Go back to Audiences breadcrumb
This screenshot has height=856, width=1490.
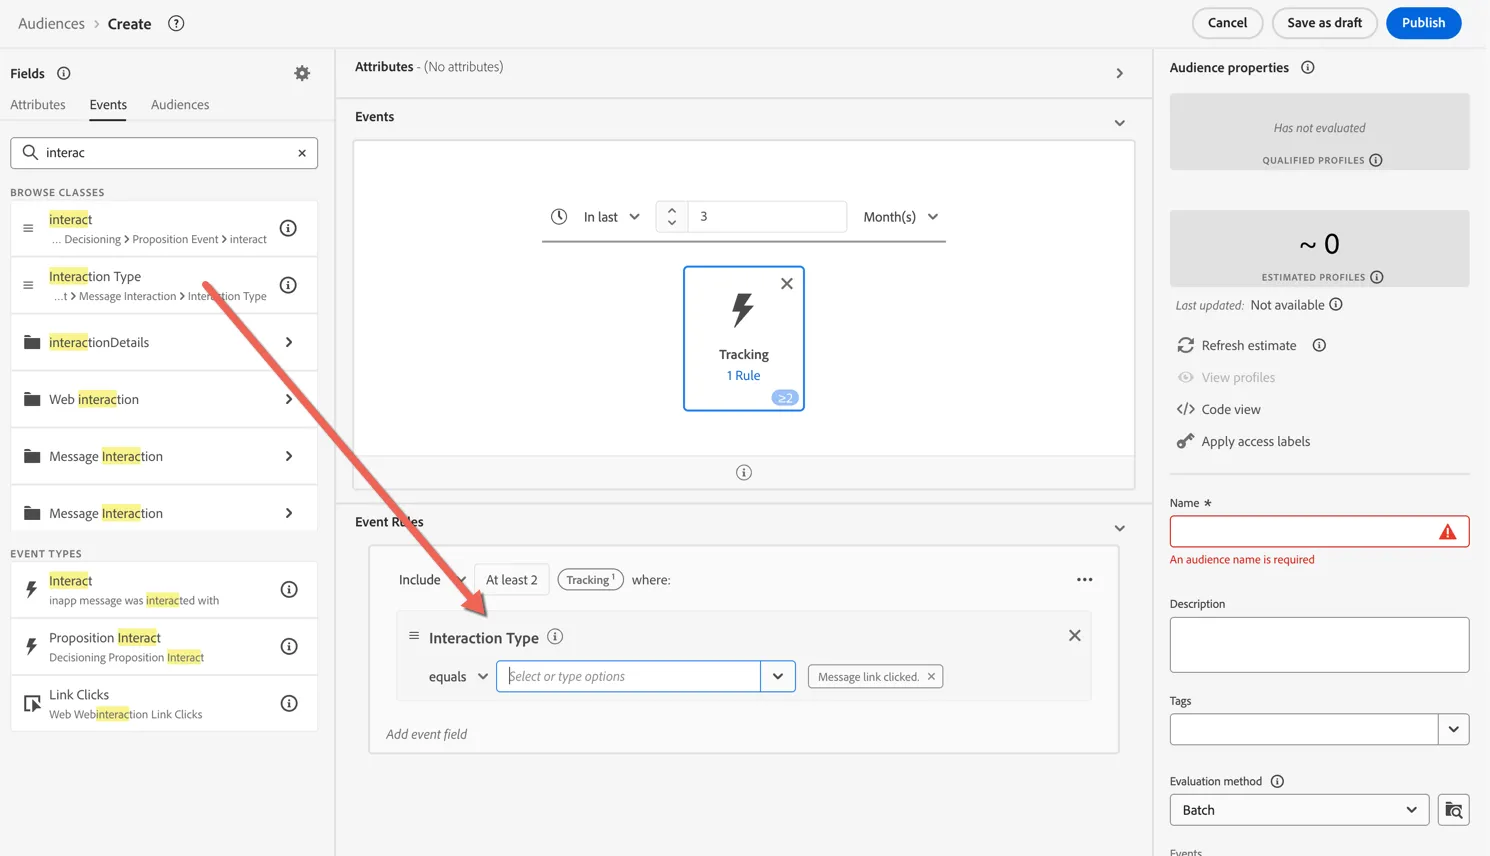[51, 23]
